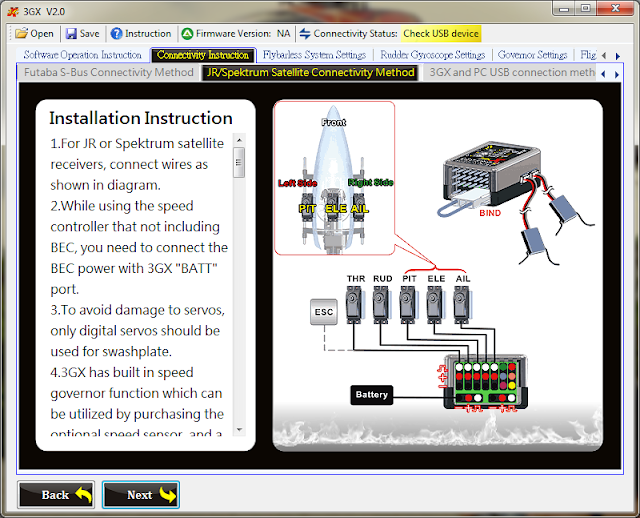Select the Connectivity Instruction tab
Viewport: 640px width, 518px height.
tap(203, 55)
